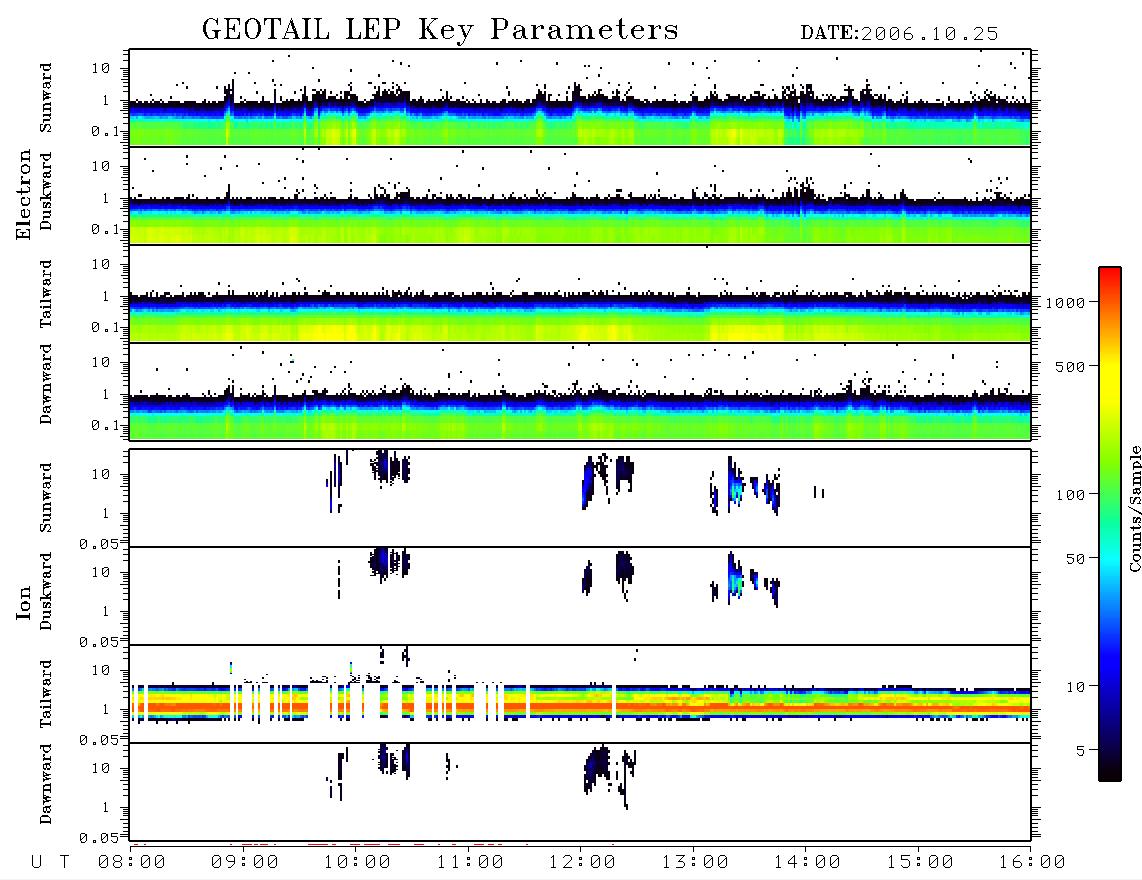This screenshot has width=1142, height=880.
Task: Select the 1000 colorbar tick label
Action: click(1066, 303)
